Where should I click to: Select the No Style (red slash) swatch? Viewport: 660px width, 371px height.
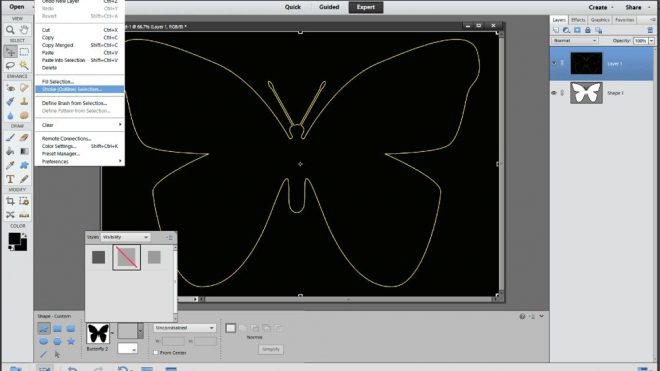[x=127, y=257]
